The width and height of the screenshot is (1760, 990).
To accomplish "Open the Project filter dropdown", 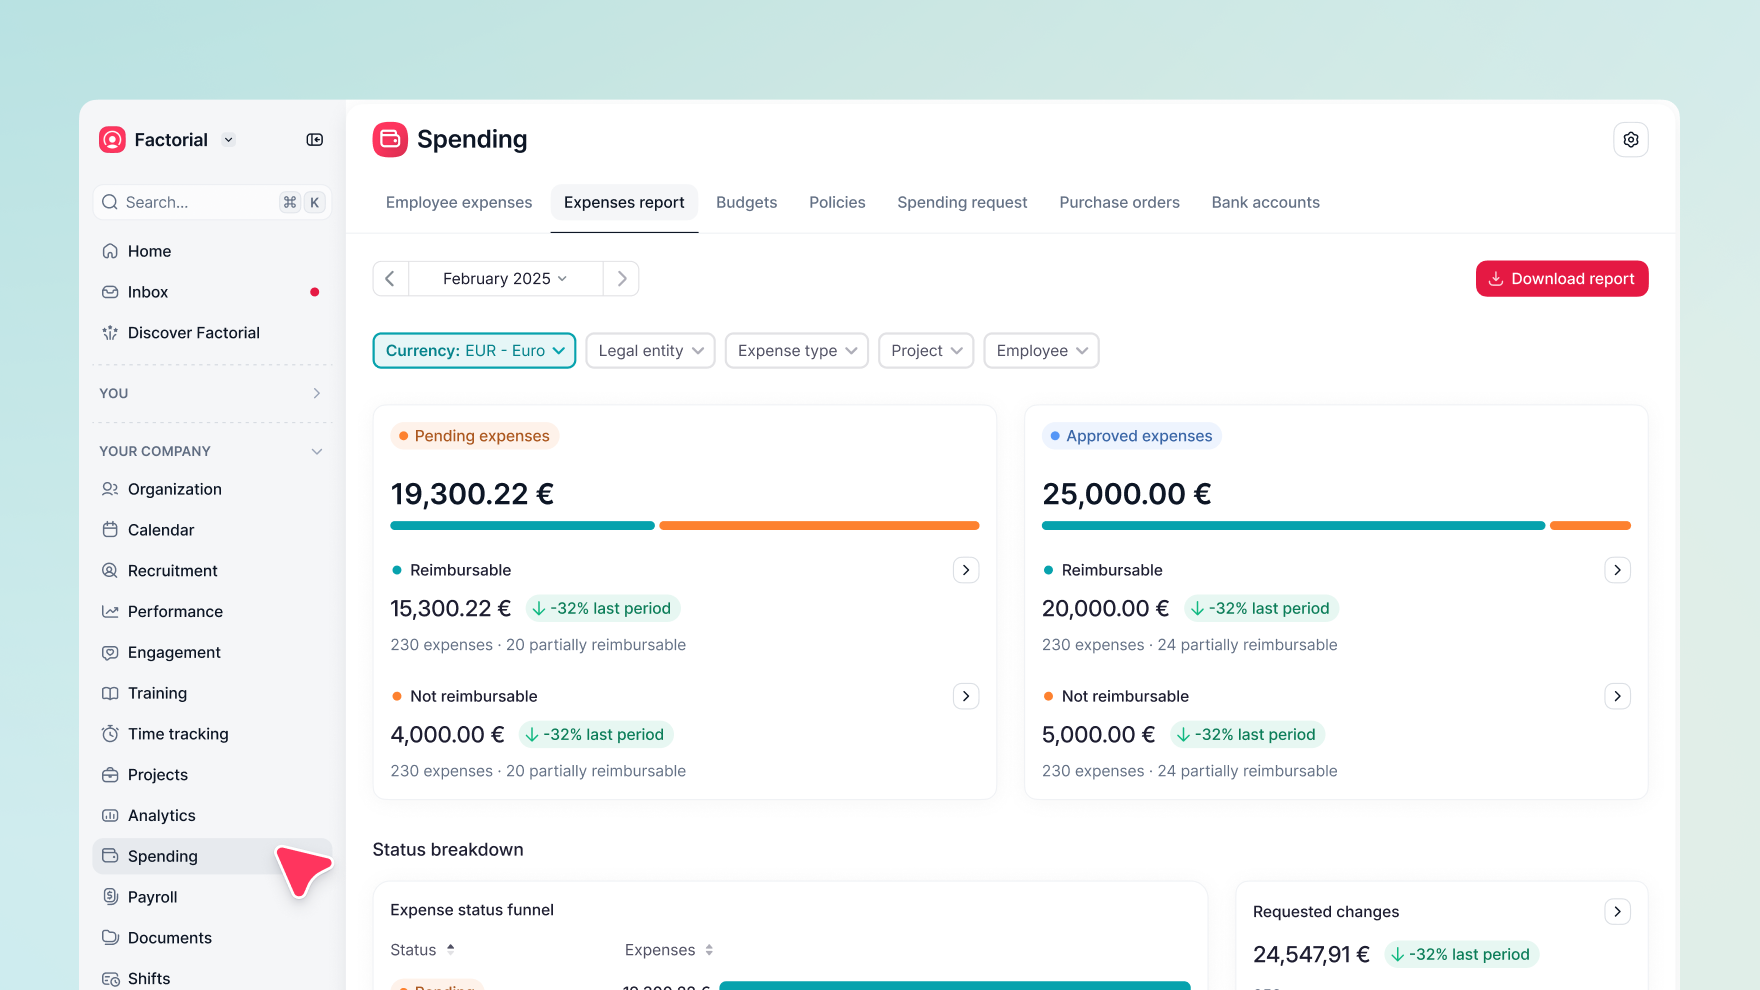I will coord(926,351).
